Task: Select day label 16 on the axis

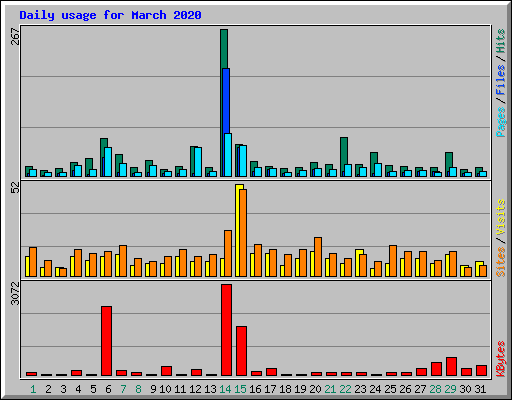Action: [255, 389]
